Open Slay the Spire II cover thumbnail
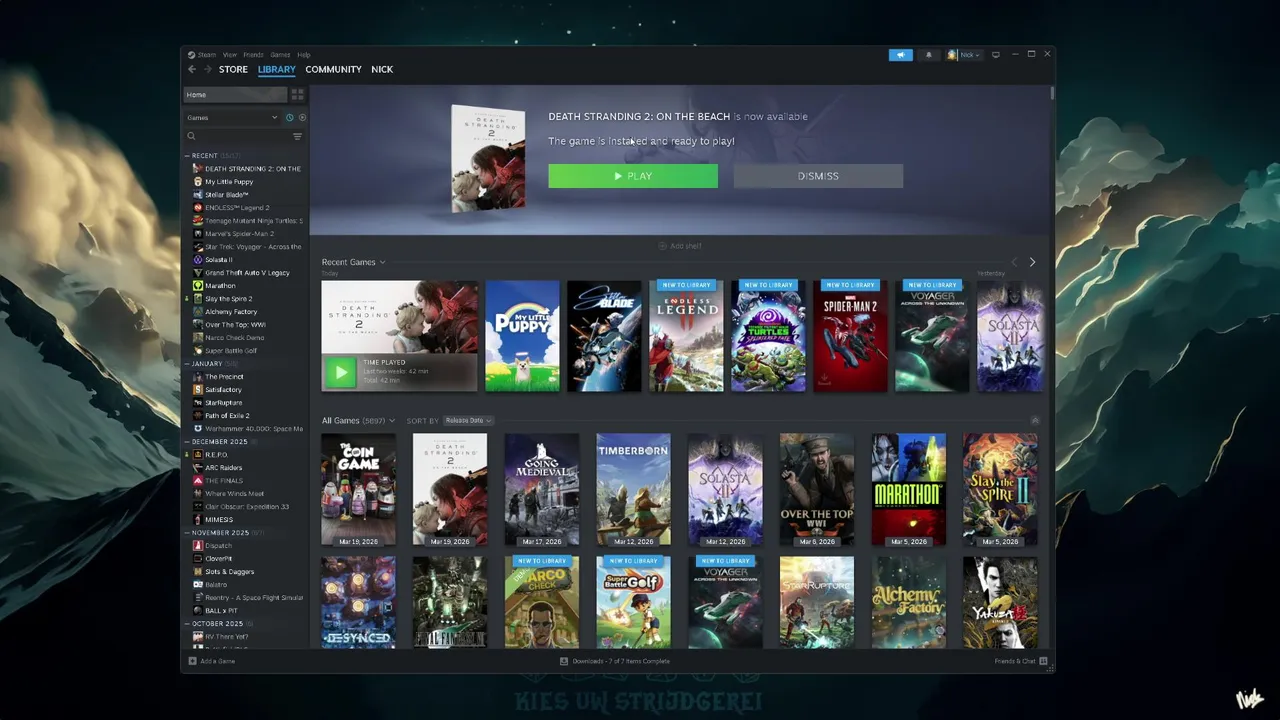Viewport: 1280px width, 720px height. [1000, 490]
